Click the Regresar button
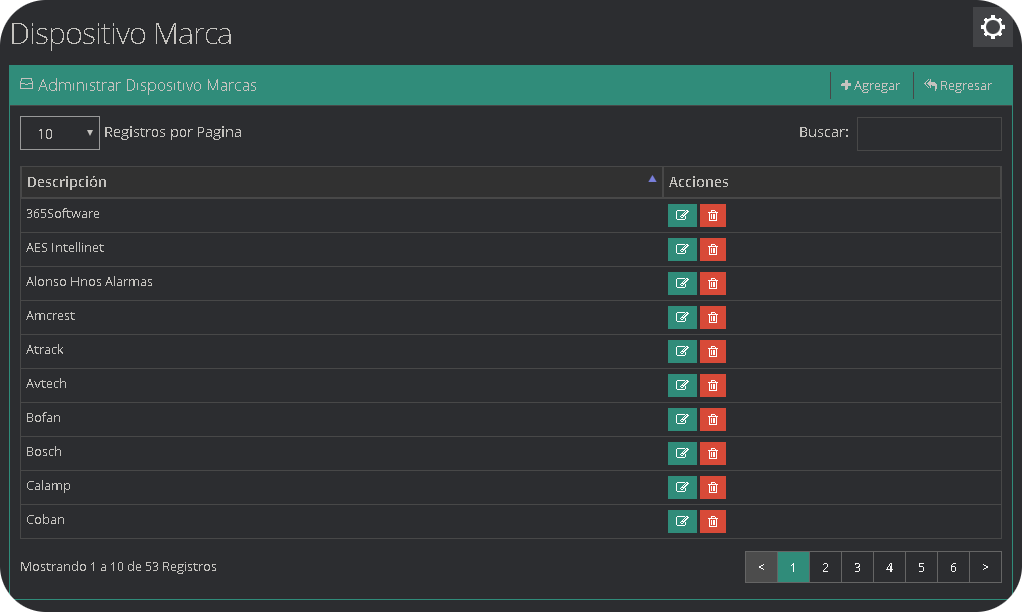The height and width of the screenshot is (612, 1022). 958,86
